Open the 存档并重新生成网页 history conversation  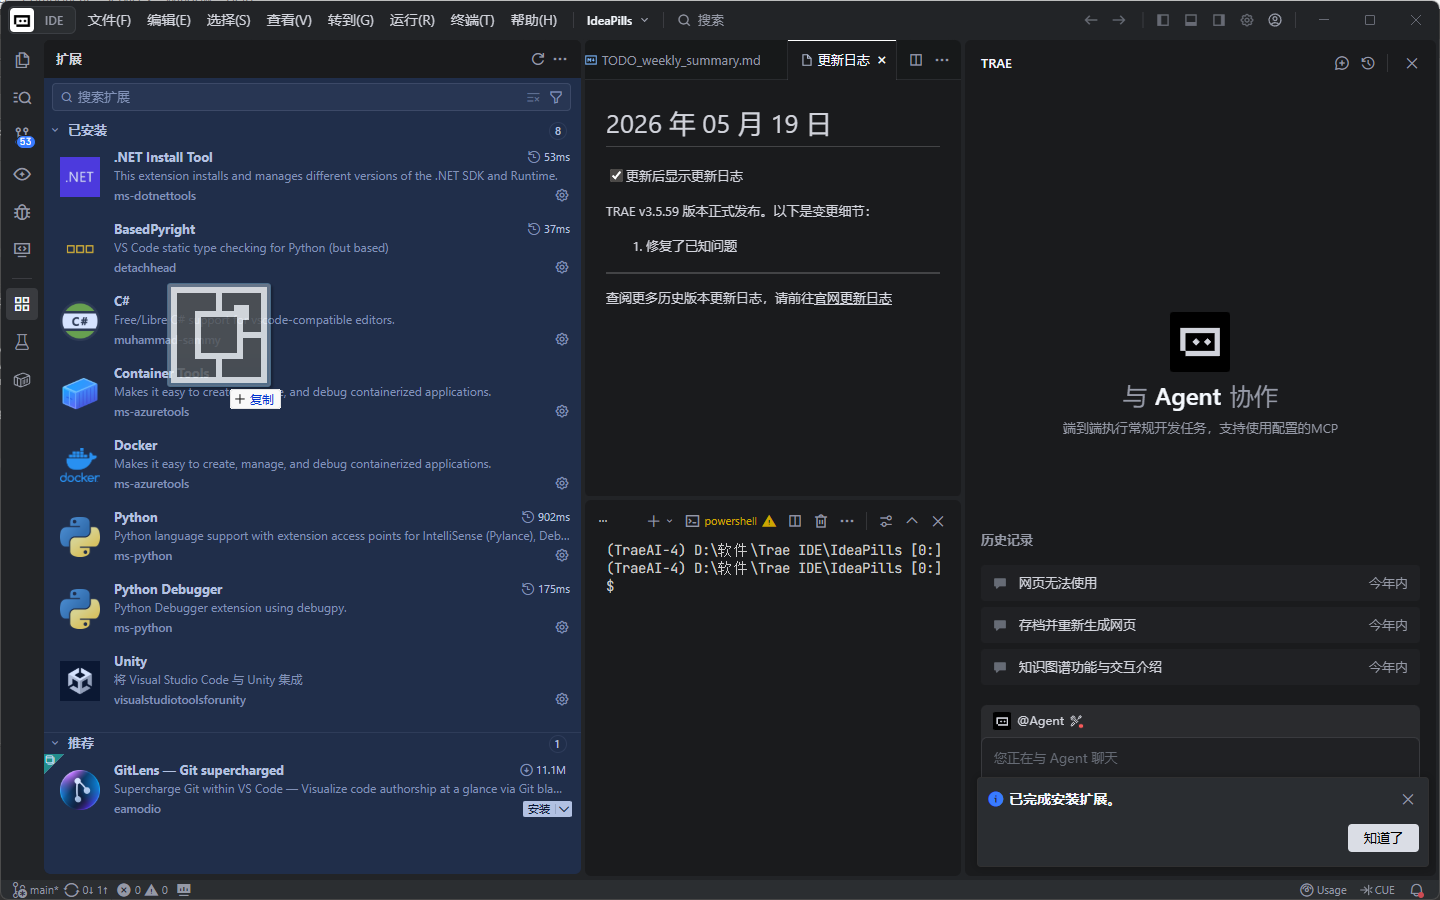(x=1200, y=625)
